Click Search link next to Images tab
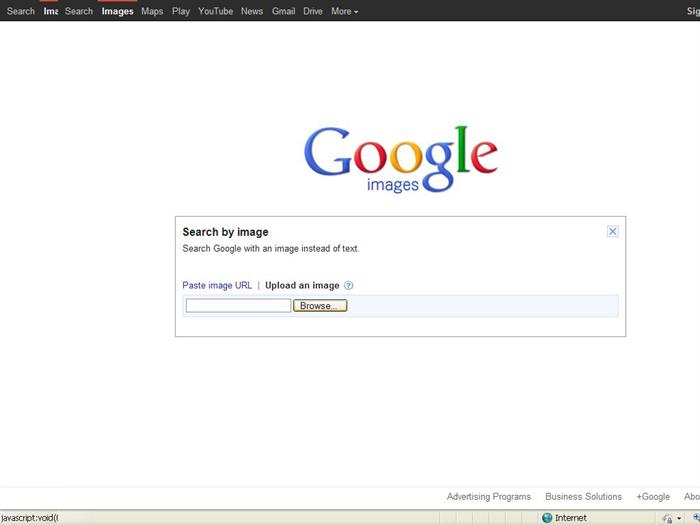700x525 pixels. (79, 11)
